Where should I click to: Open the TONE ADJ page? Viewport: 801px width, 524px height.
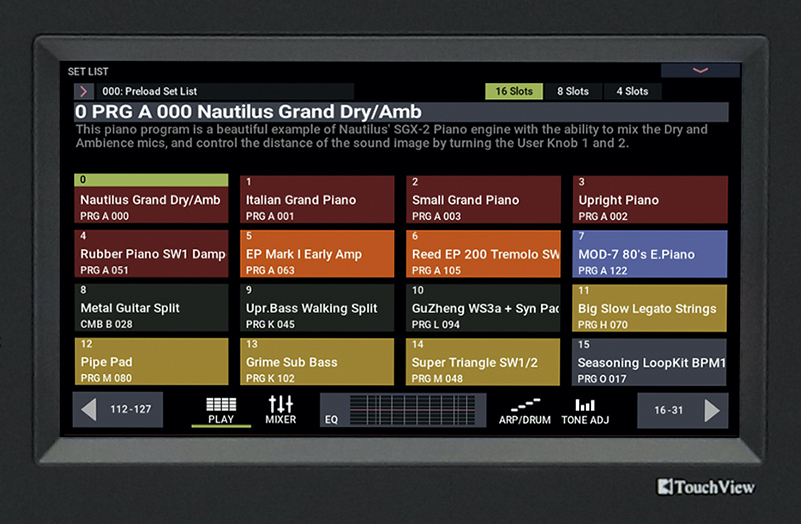click(x=585, y=412)
